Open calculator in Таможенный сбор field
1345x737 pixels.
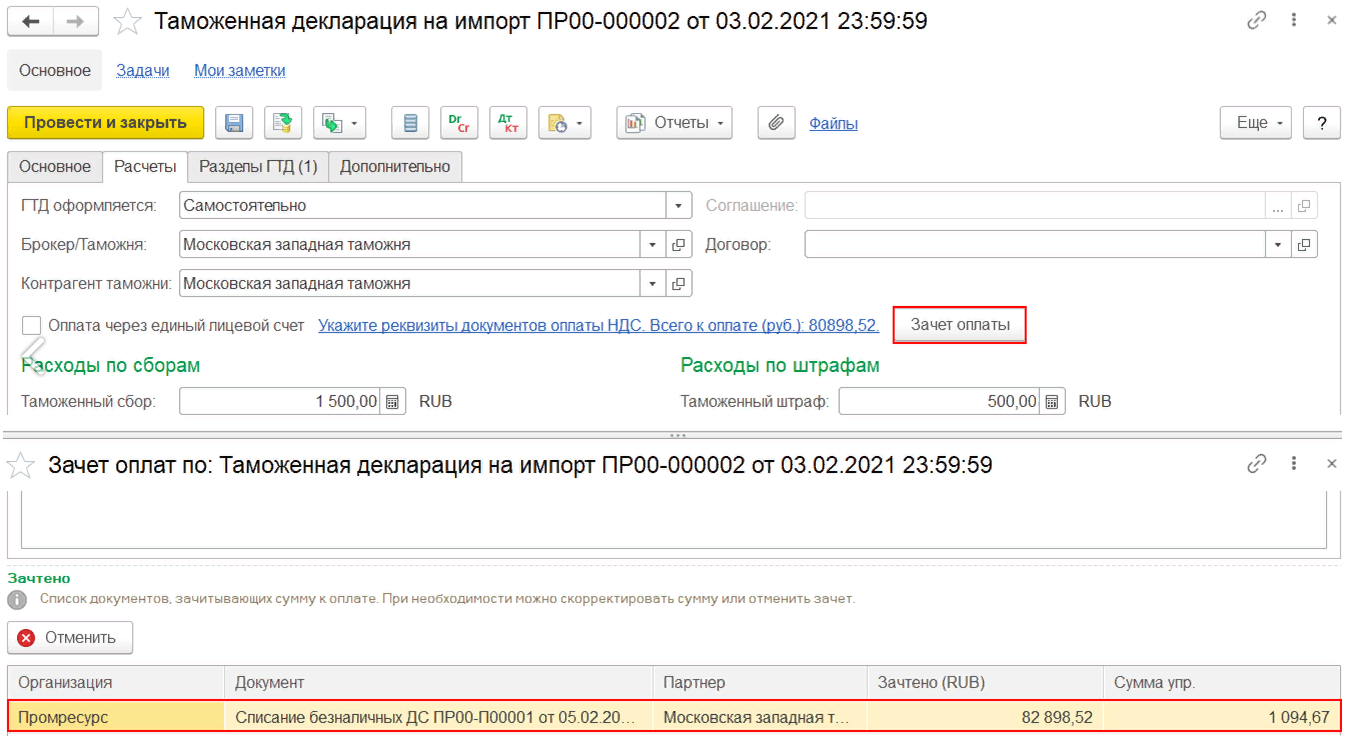(393, 402)
